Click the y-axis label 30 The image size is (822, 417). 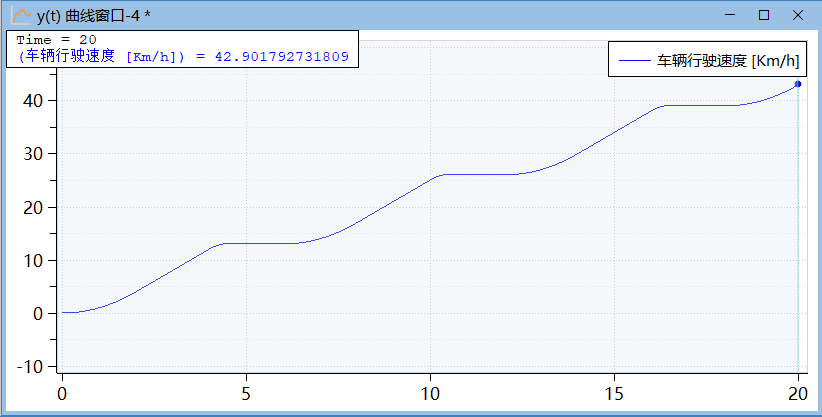pyautogui.click(x=33, y=154)
